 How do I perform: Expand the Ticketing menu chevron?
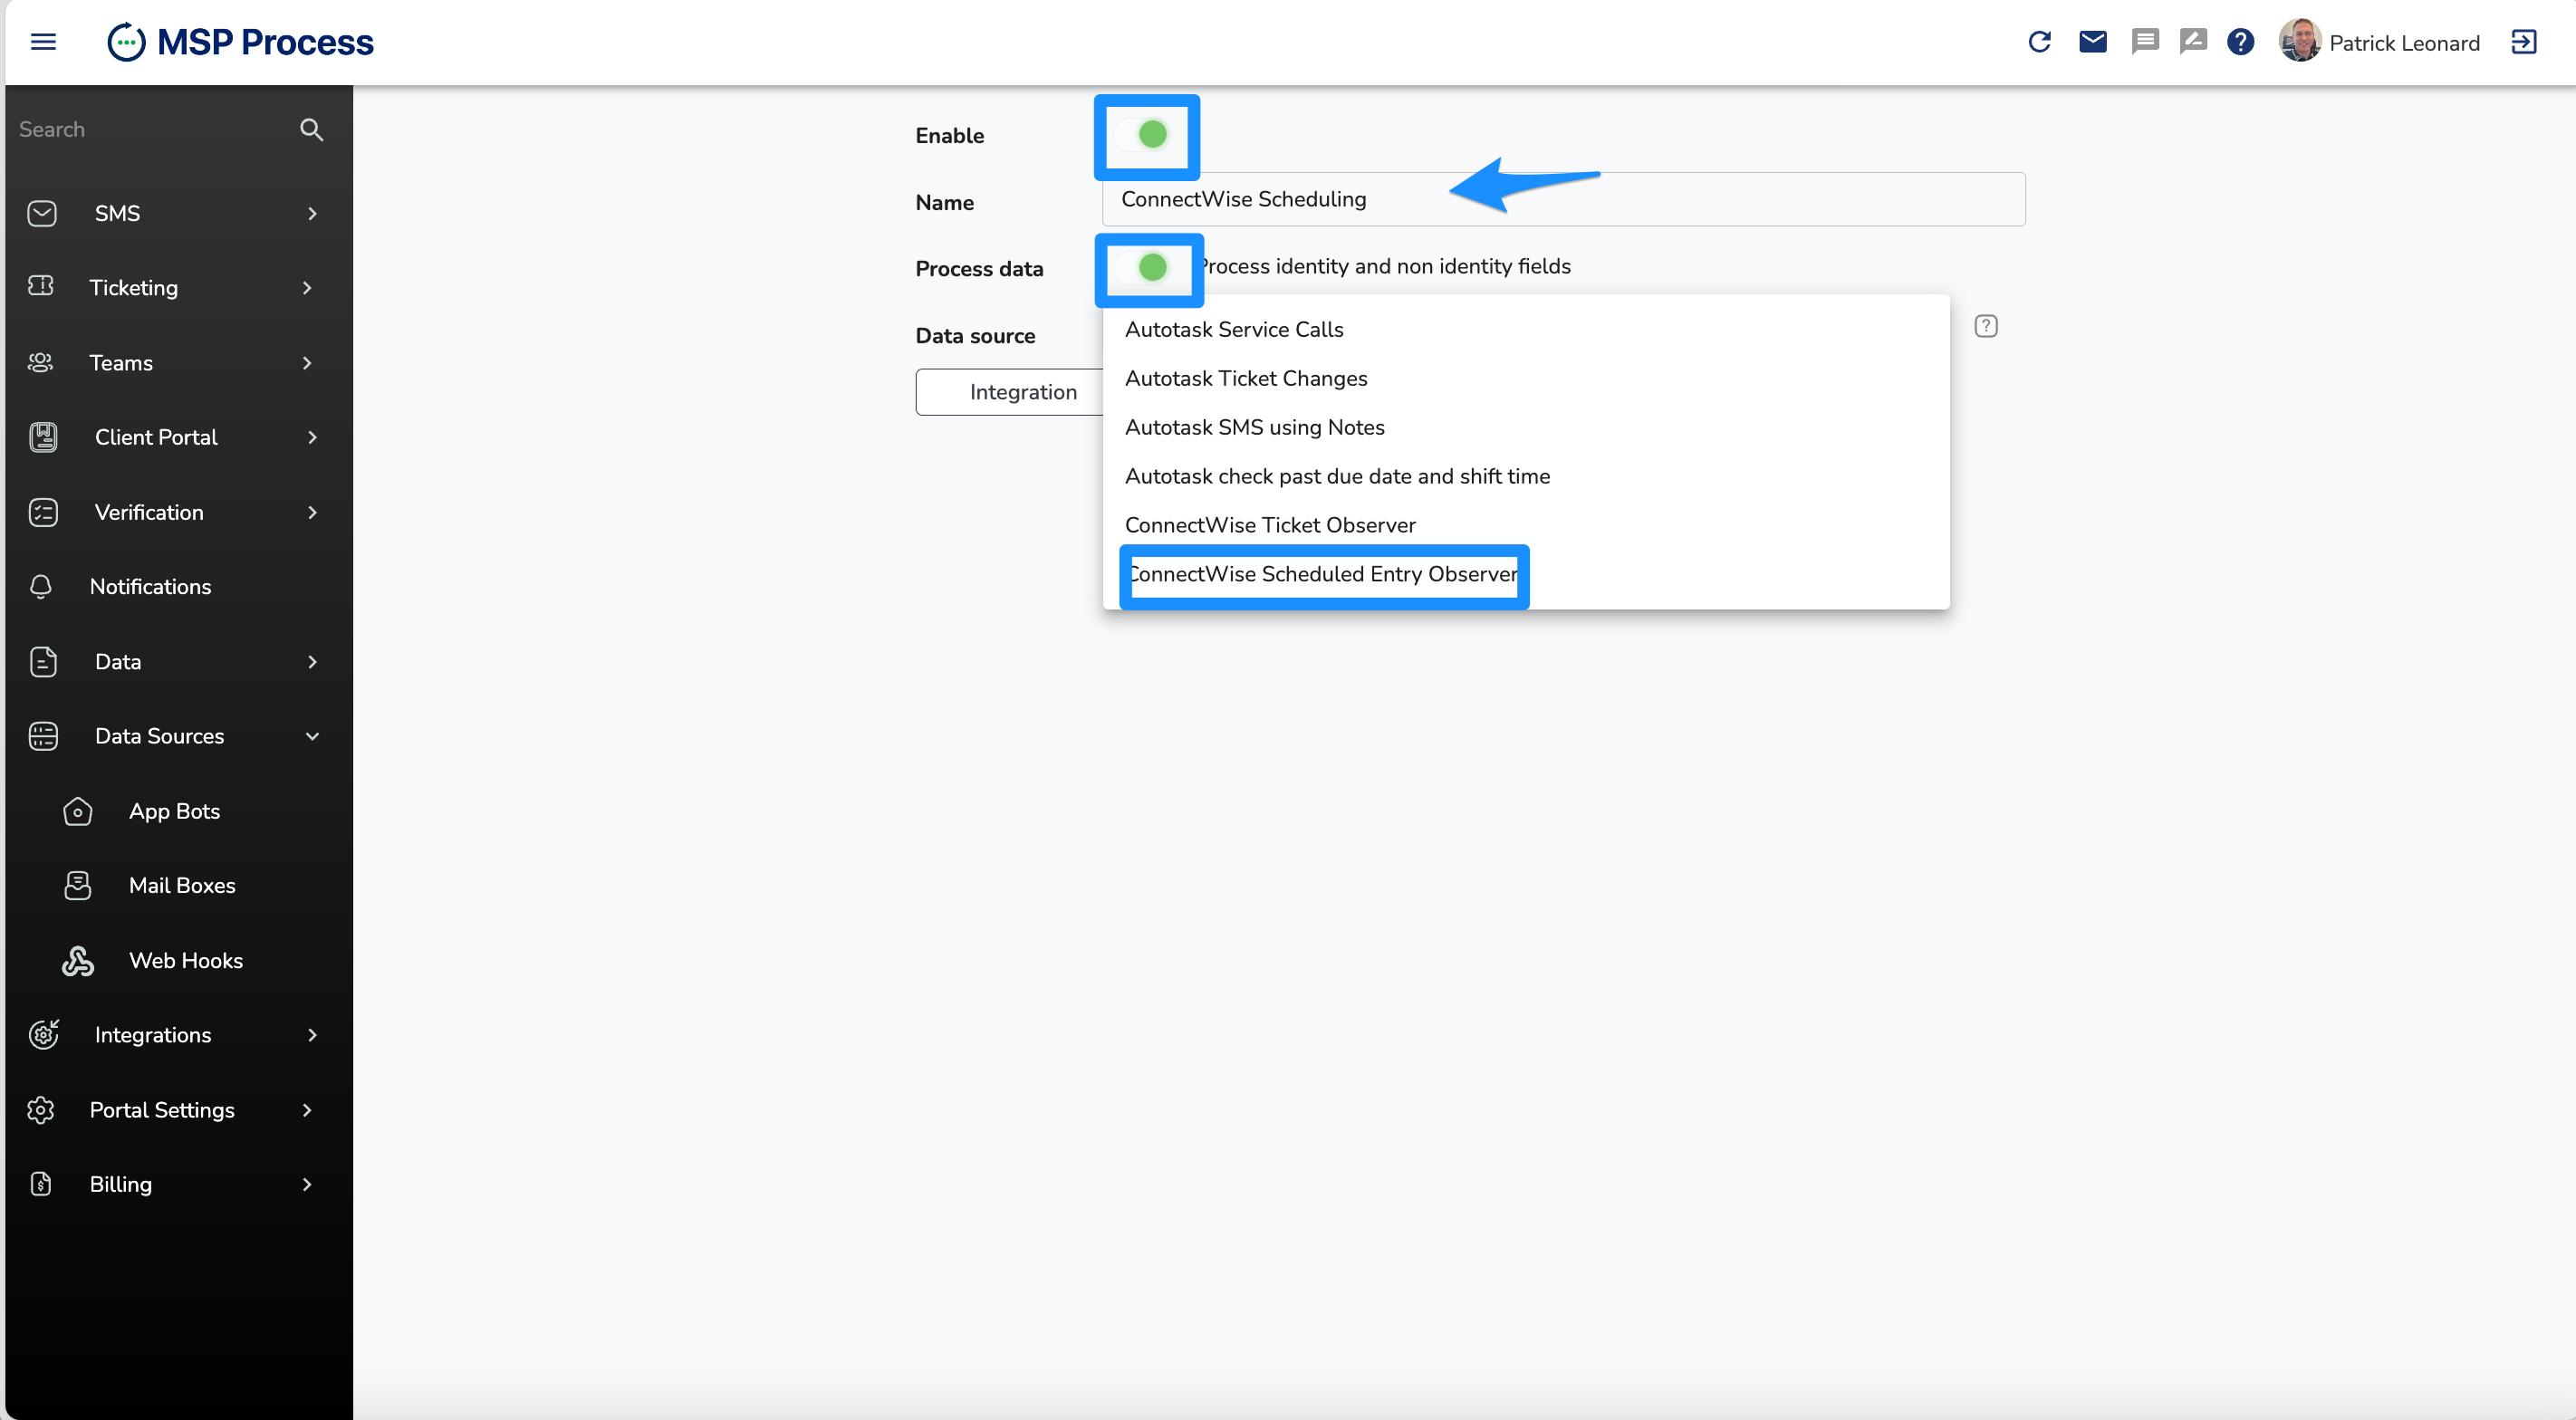click(x=307, y=288)
